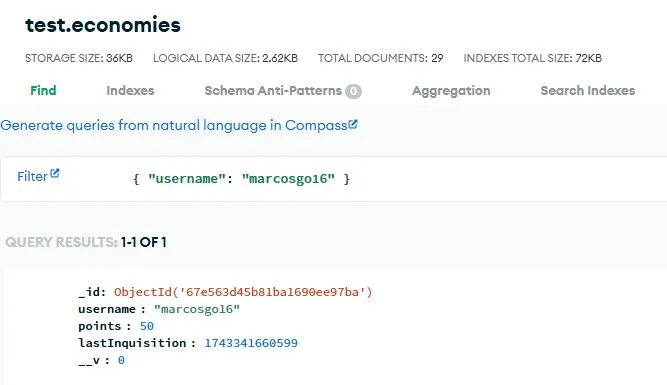Click the points field name
The width and height of the screenshot is (667, 385).
100,327
